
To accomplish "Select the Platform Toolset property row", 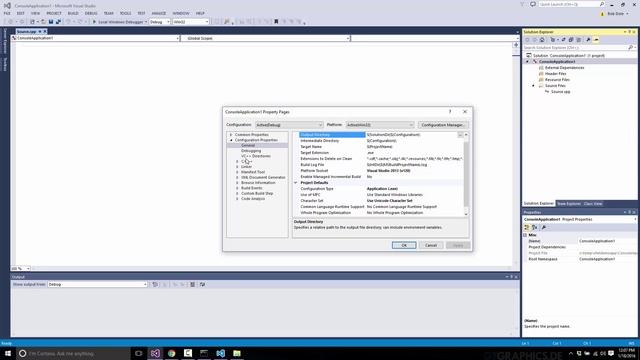I will click(381, 171).
